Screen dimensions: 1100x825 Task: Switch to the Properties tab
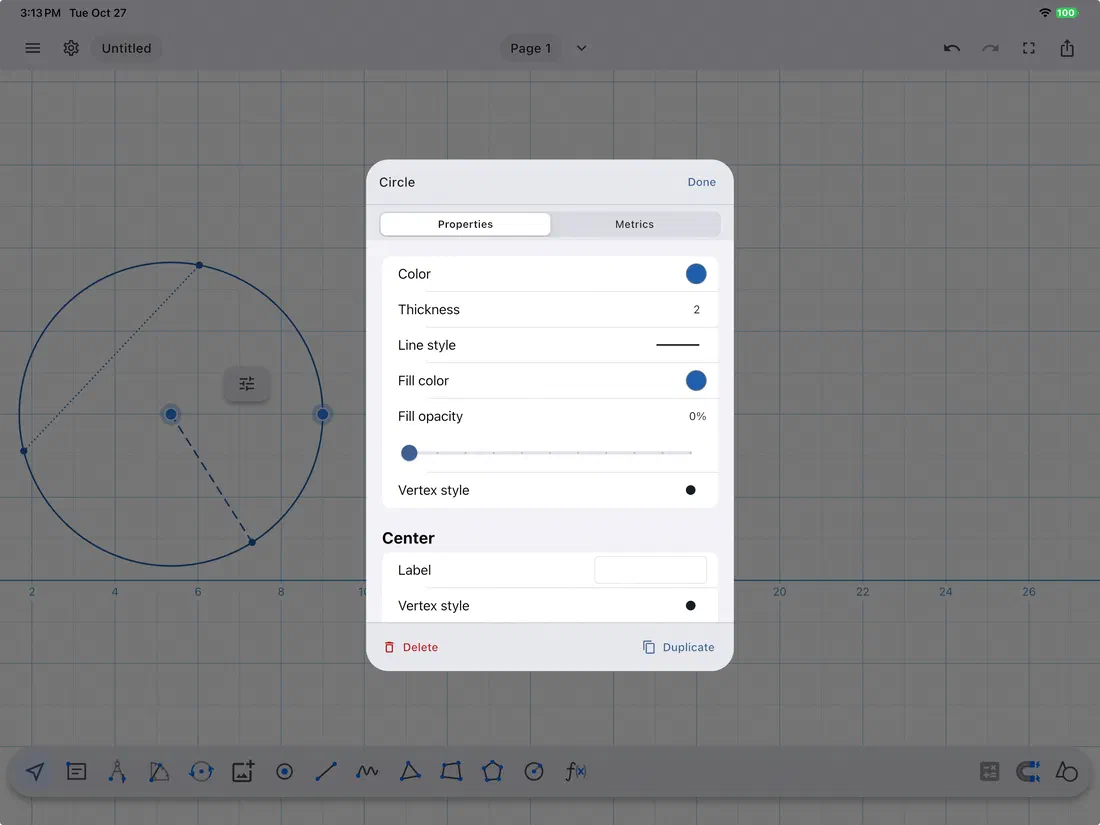tap(465, 224)
